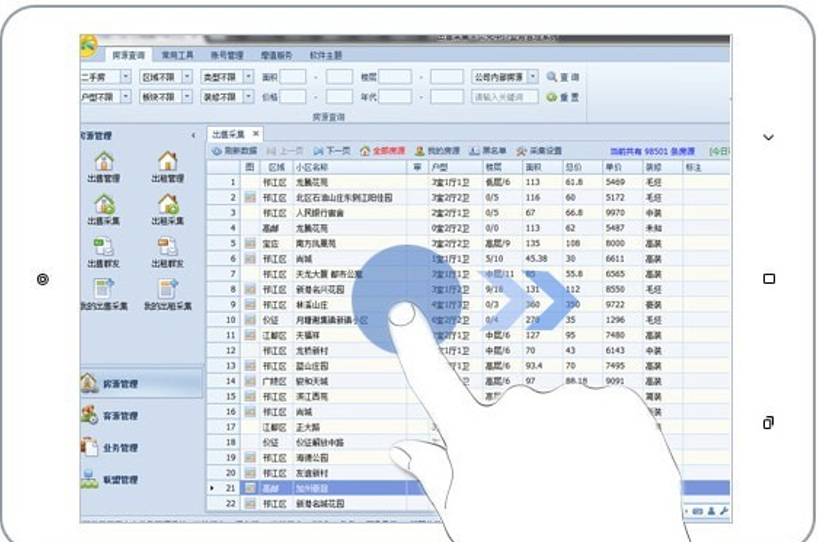Switch to the 账号管理 ribbon tab

click(x=227, y=55)
